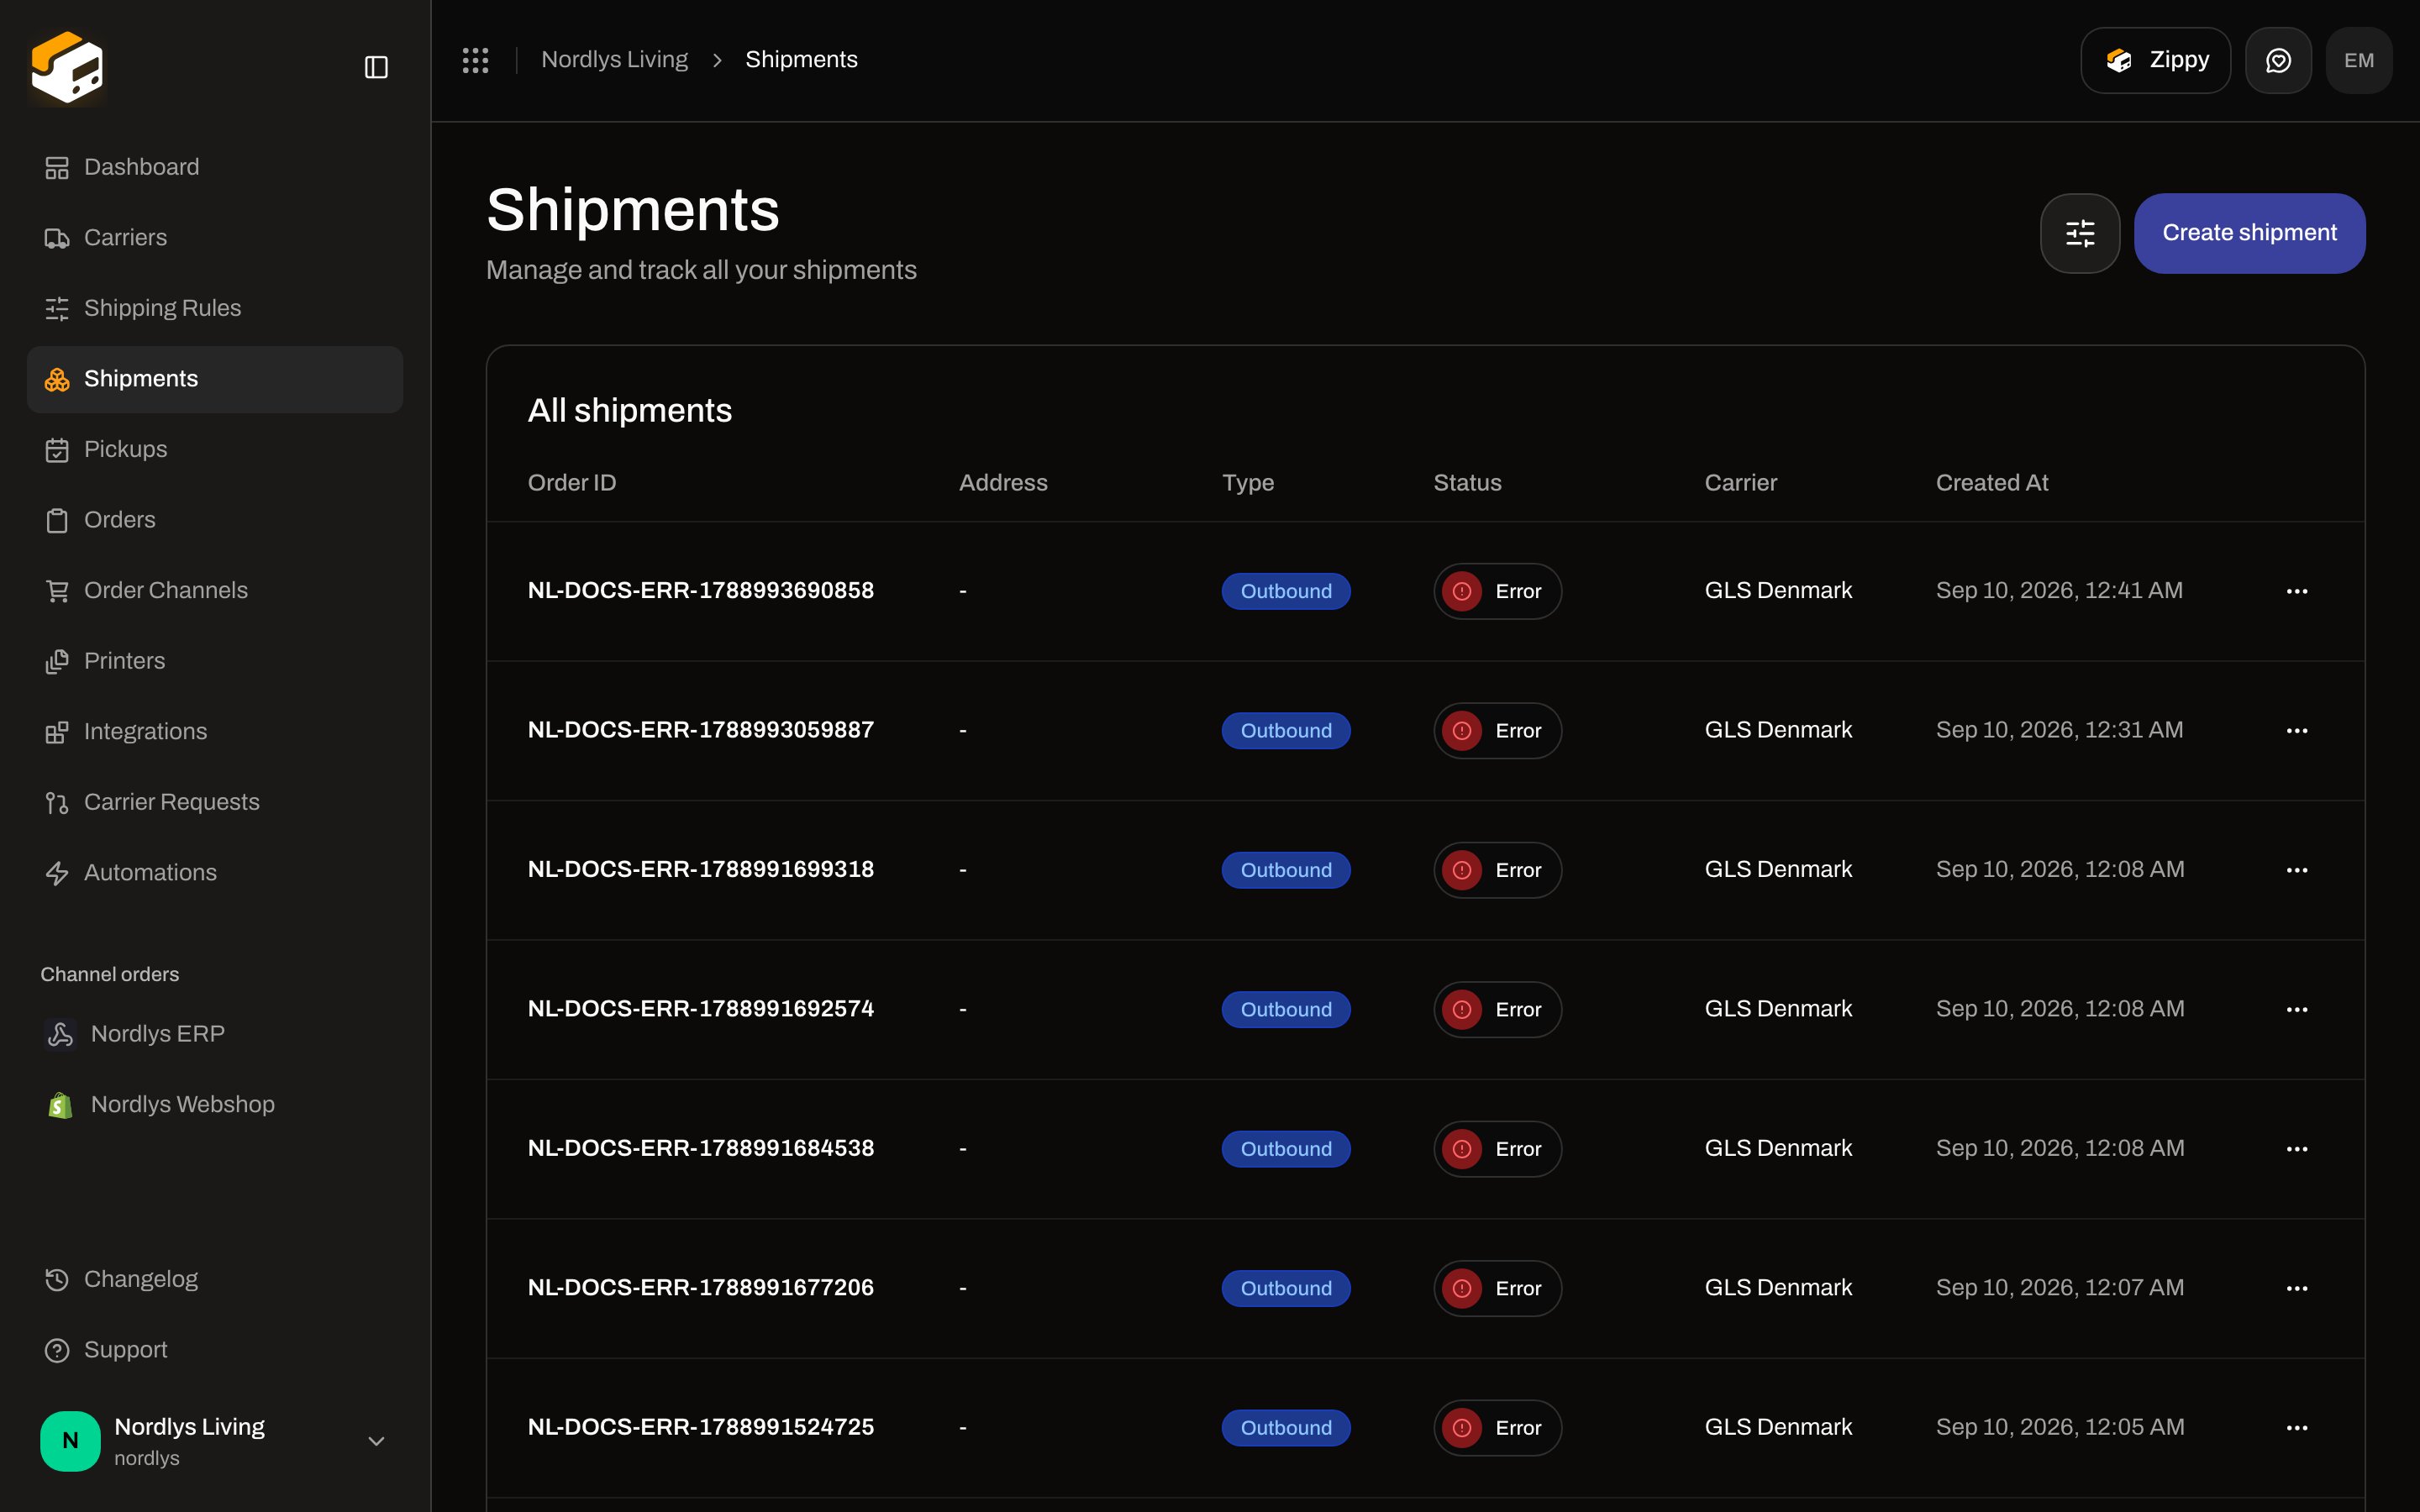This screenshot has height=1512, width=2420.
Task: Open shipment NL-DOCS-ERR-1788991692574
Action: coord(701,1009)
